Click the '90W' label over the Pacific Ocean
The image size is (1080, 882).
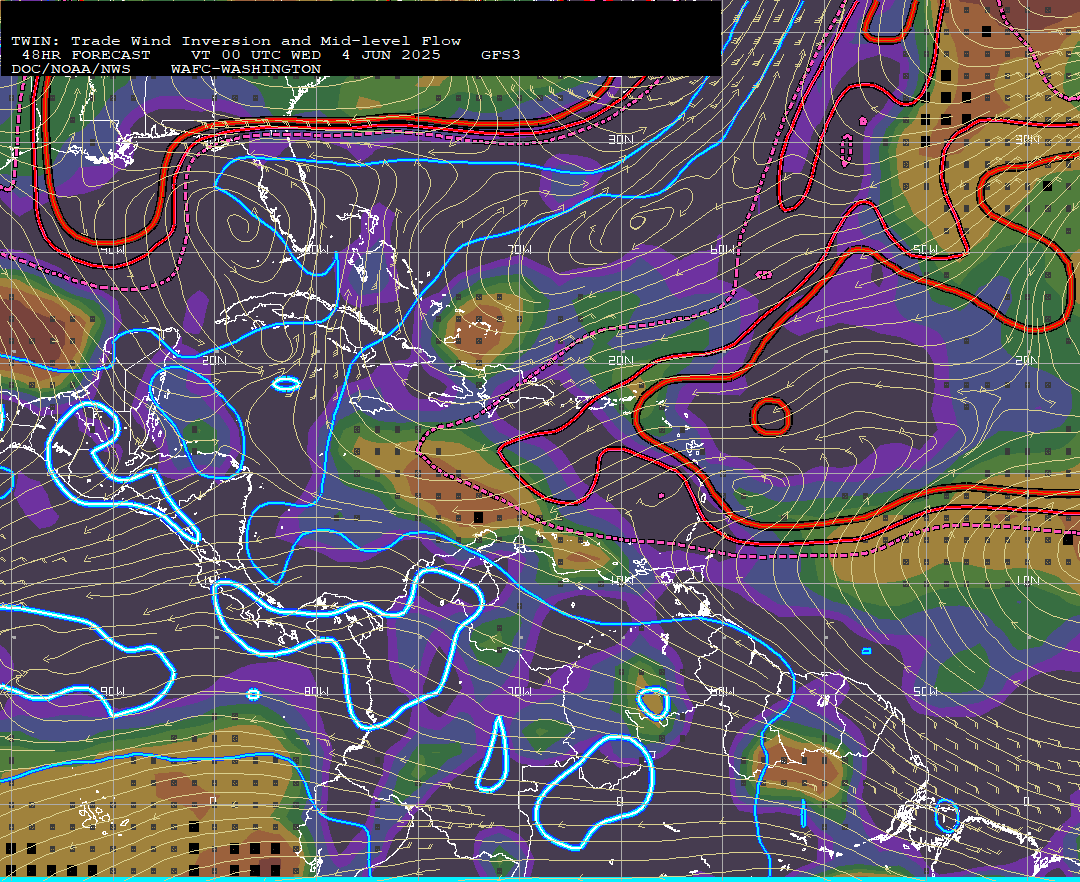pos(113,691)
